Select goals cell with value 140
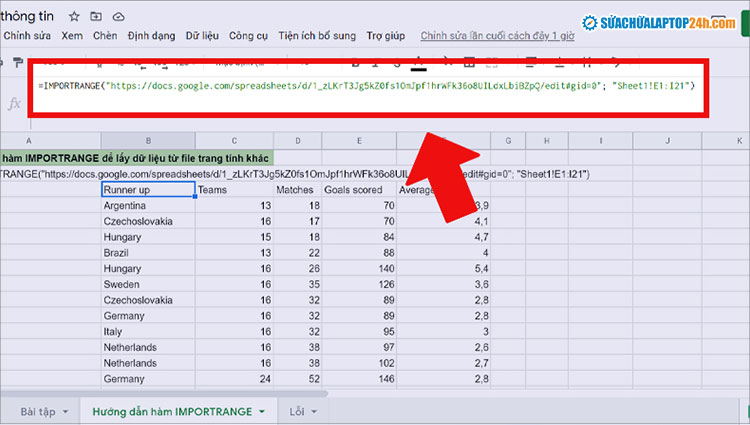Viewport: 750px width, 425px height. point(359,269)
